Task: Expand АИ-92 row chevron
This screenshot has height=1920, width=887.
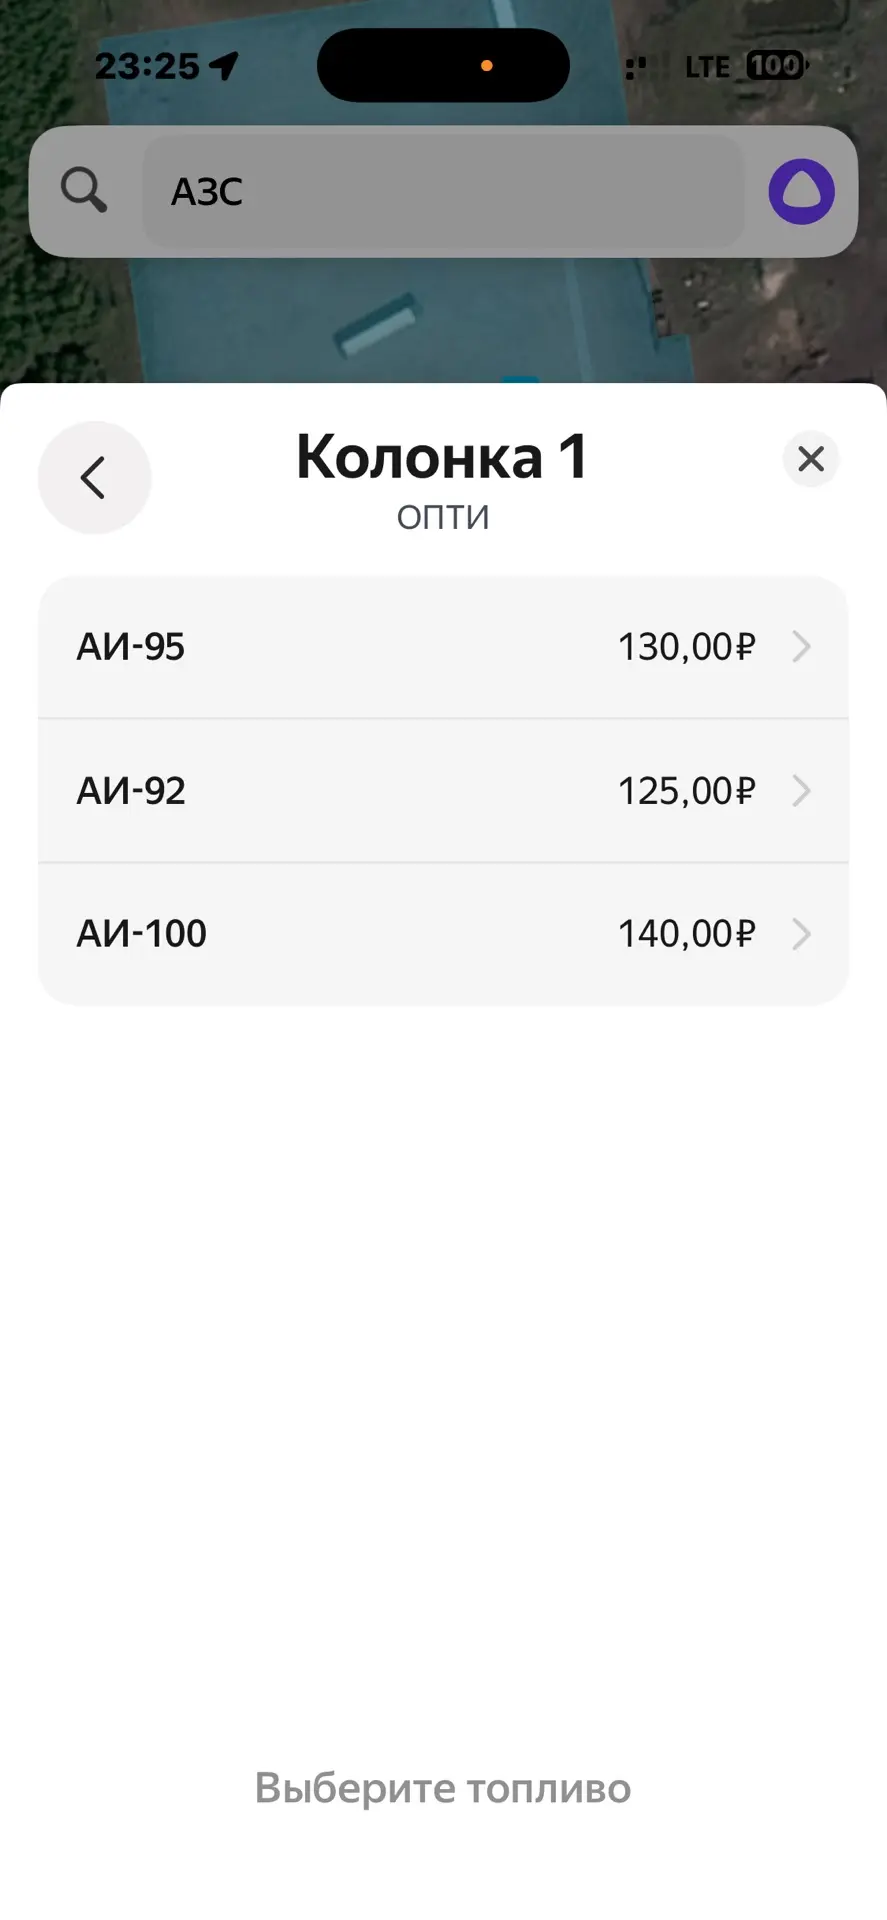Action: pyautogui.click(x=801, y=791)
